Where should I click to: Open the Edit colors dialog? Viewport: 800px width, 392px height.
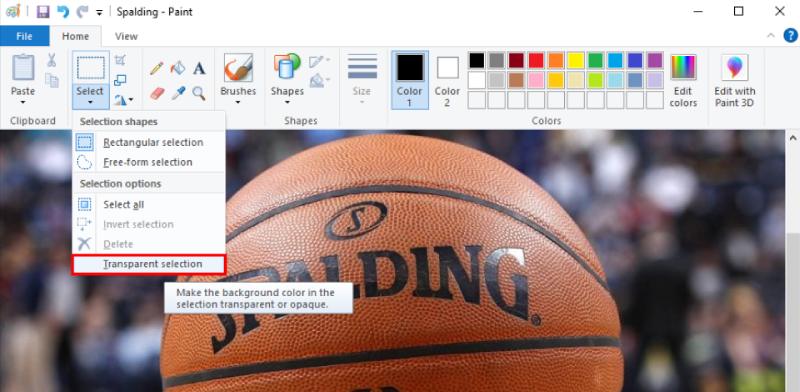683,80
